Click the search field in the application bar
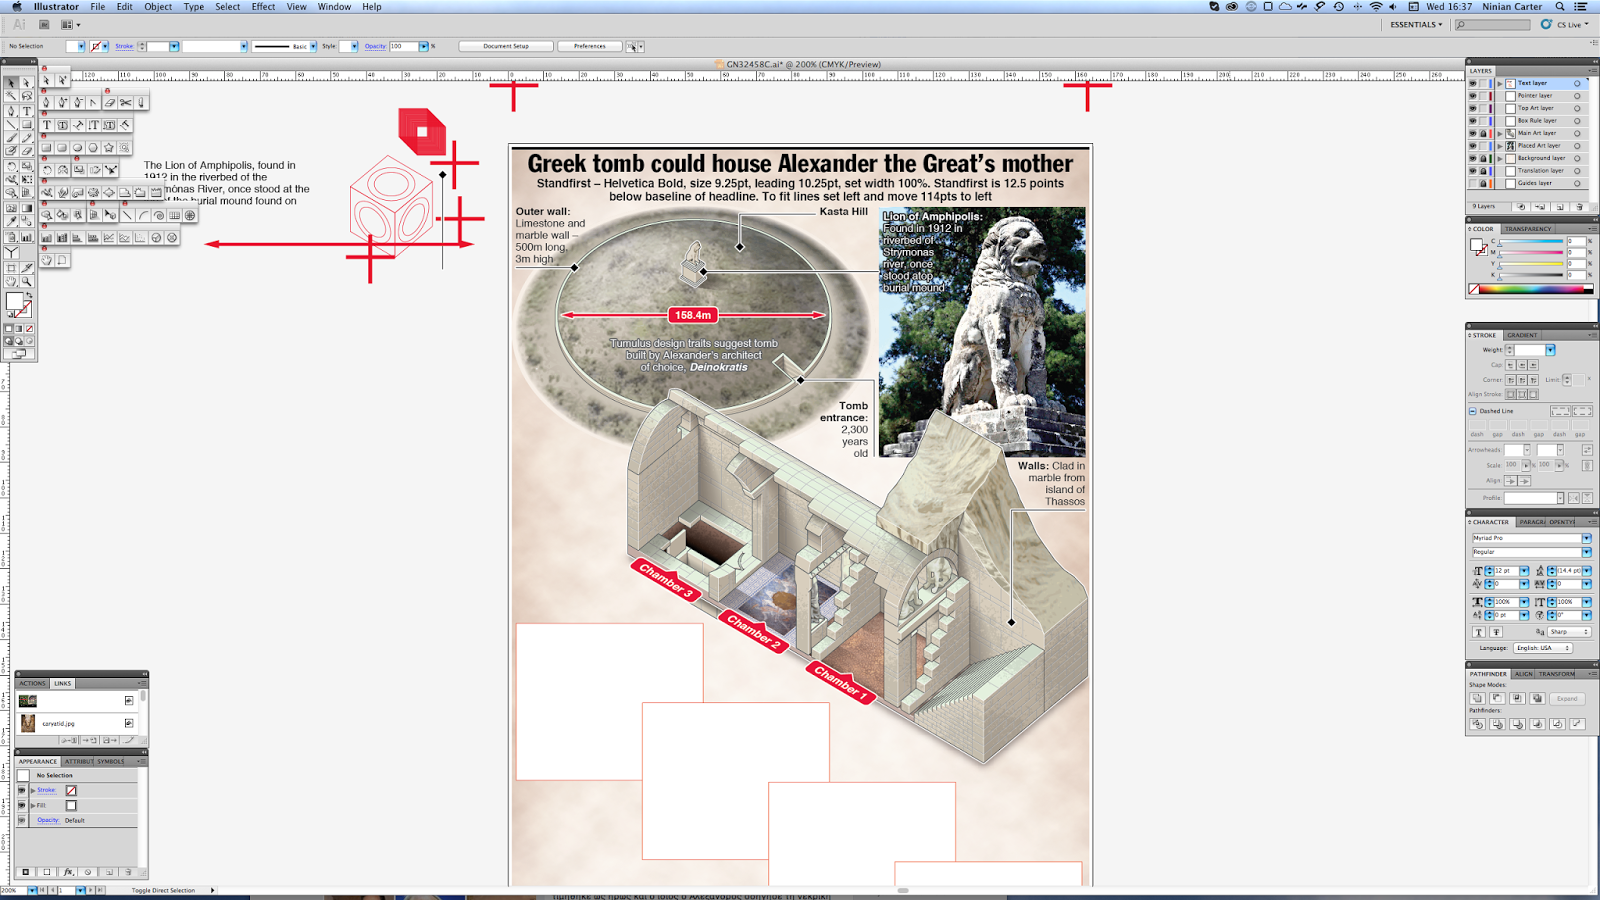 1493,25
